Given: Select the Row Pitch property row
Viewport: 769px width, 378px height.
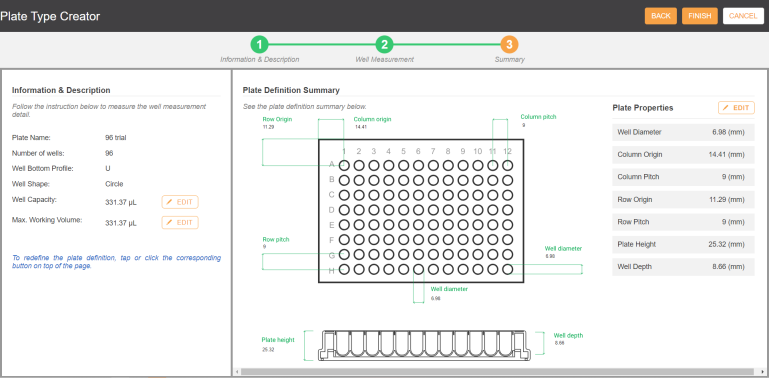Looking at the screenshot, I should [x=683, y=222].
